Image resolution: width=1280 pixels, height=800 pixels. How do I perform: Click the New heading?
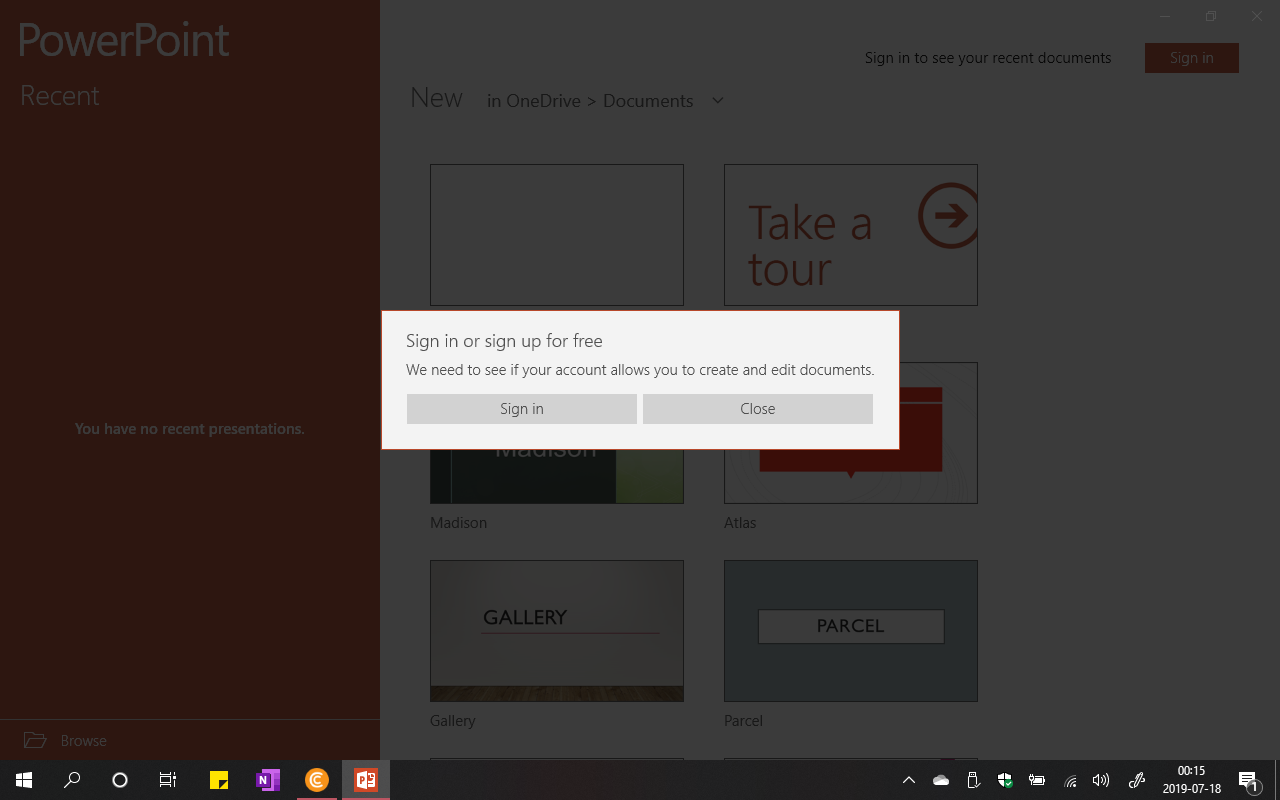436,98
